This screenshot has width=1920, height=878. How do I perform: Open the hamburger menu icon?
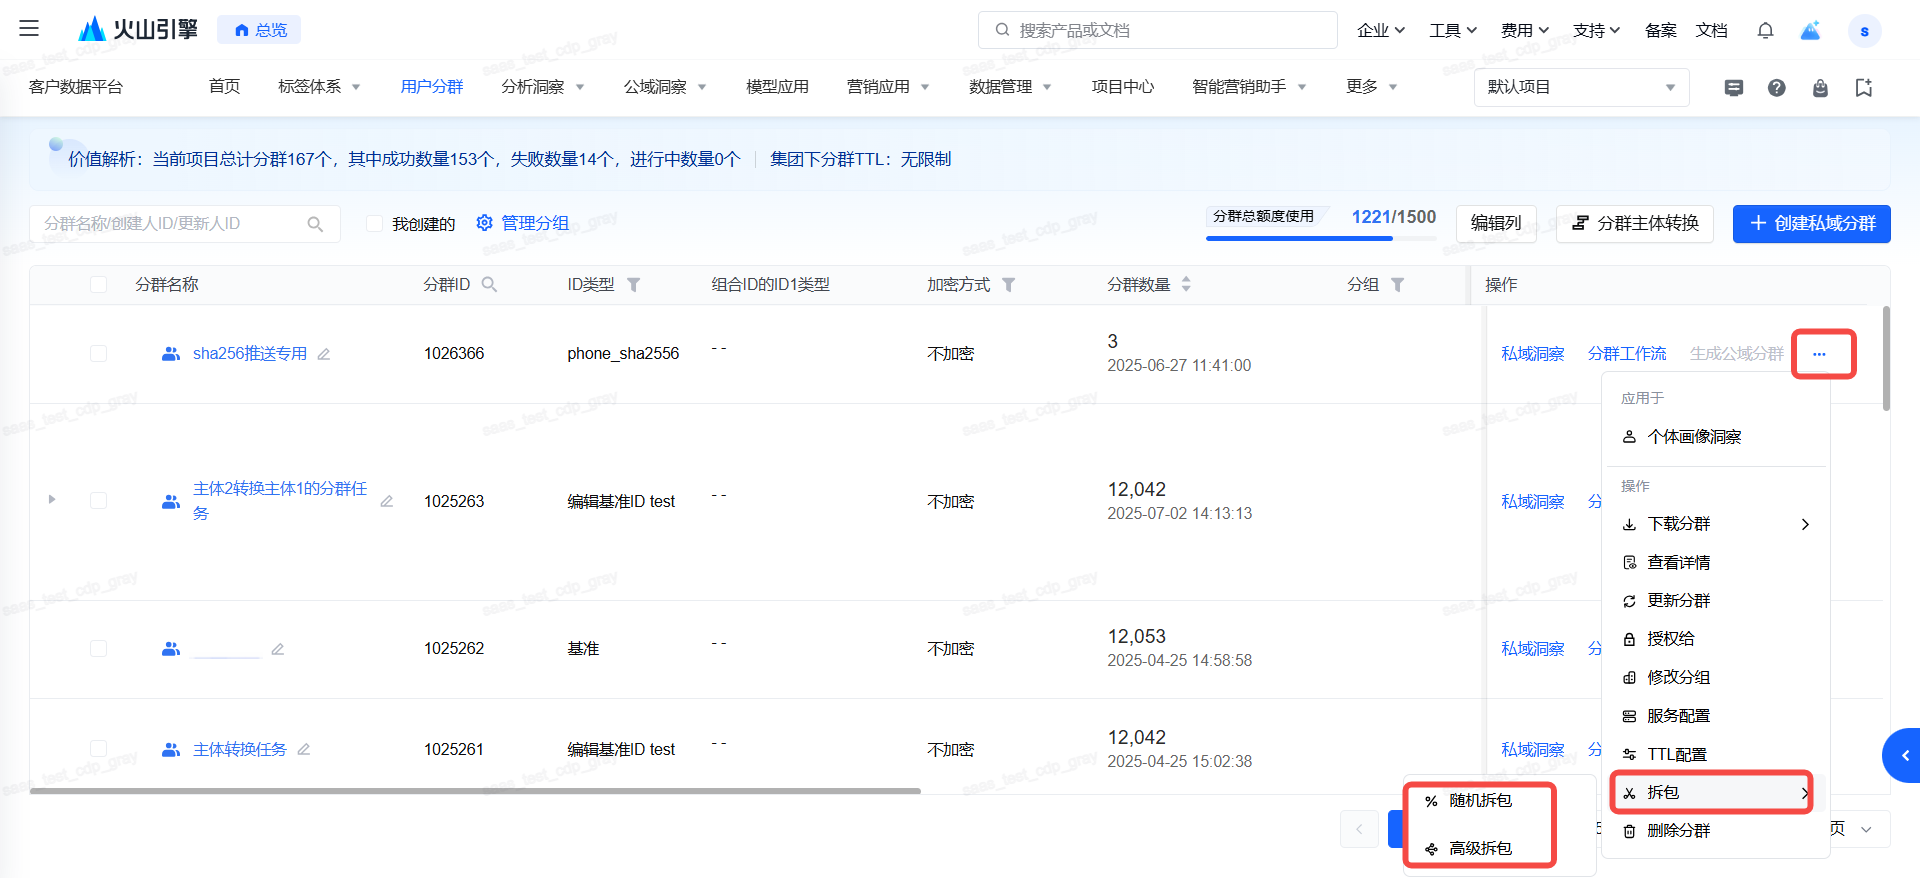click(29, 29)
